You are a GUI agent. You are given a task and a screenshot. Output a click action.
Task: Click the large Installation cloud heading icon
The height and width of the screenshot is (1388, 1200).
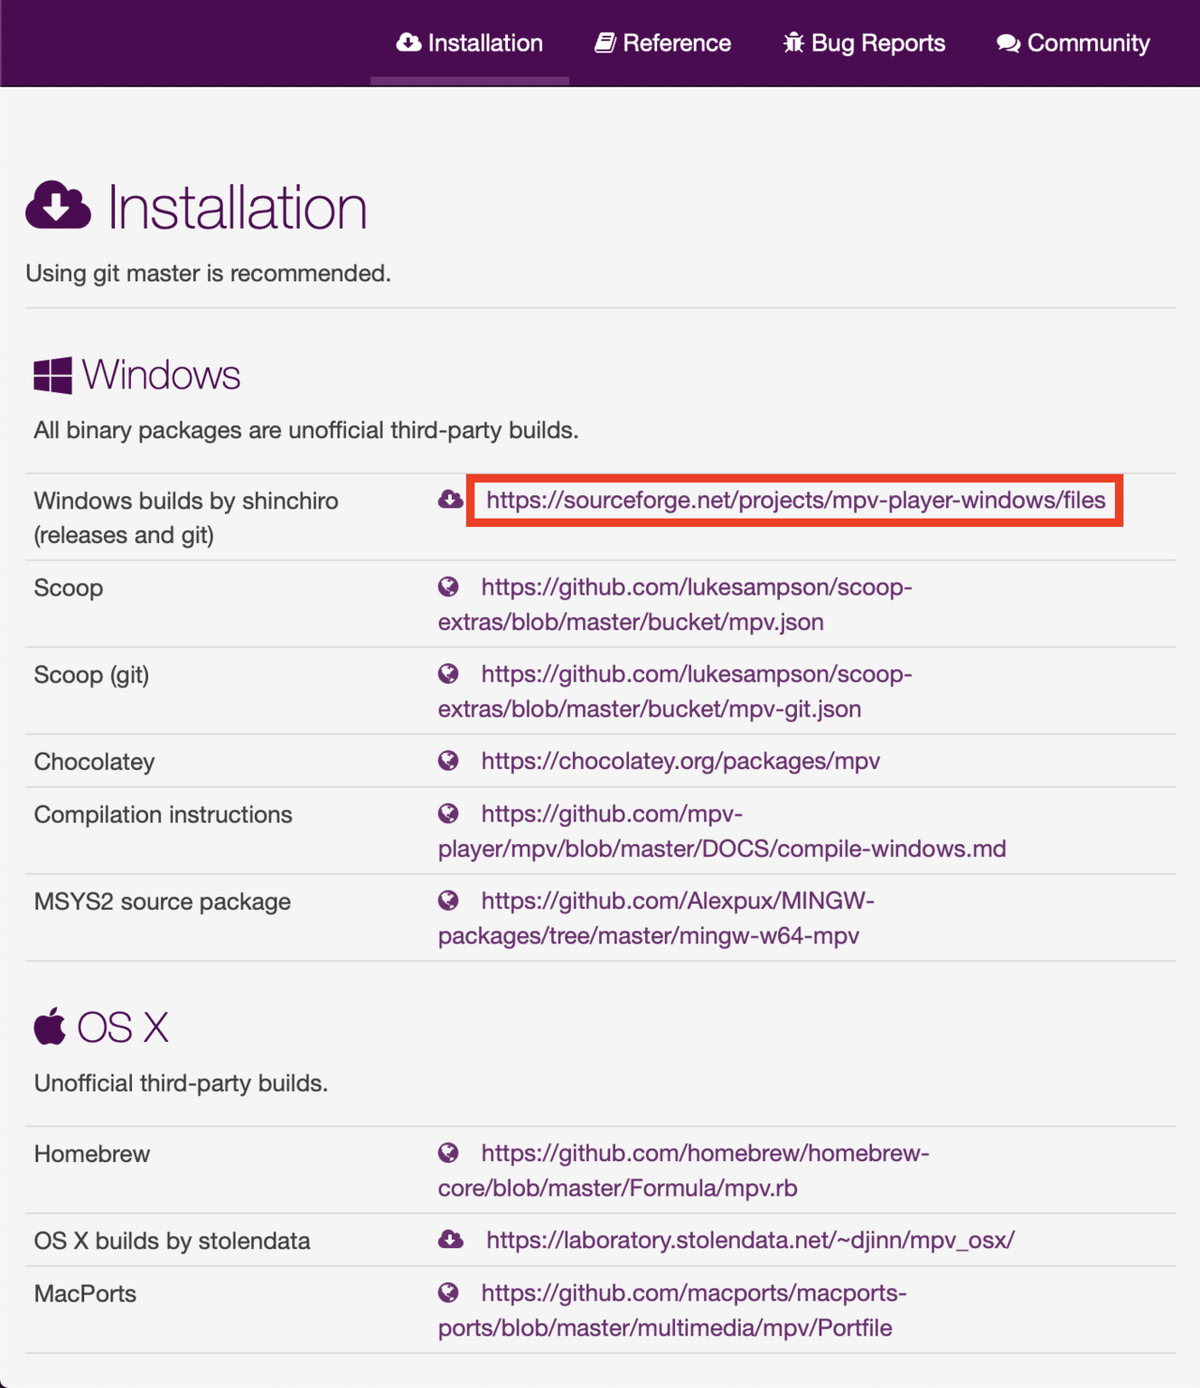[59, 206]
